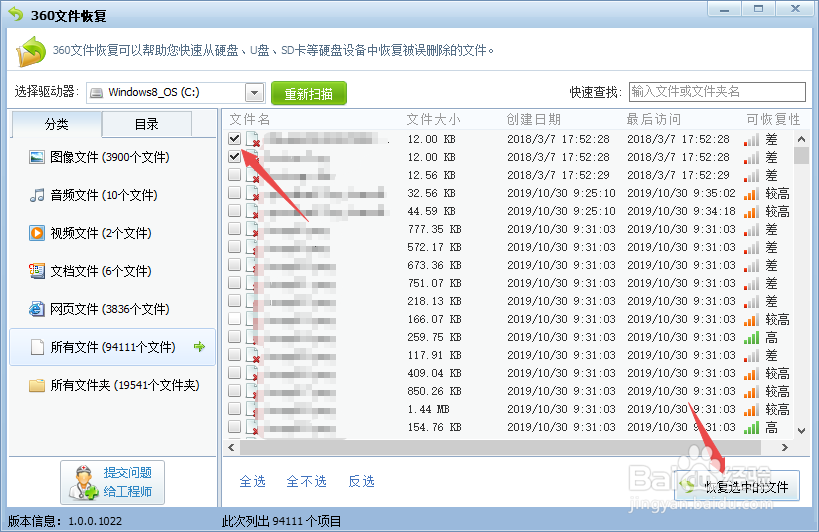This screenshot has height=532, width=819.
Task: Select the video files play icon
Action: [x=37, y=233]
